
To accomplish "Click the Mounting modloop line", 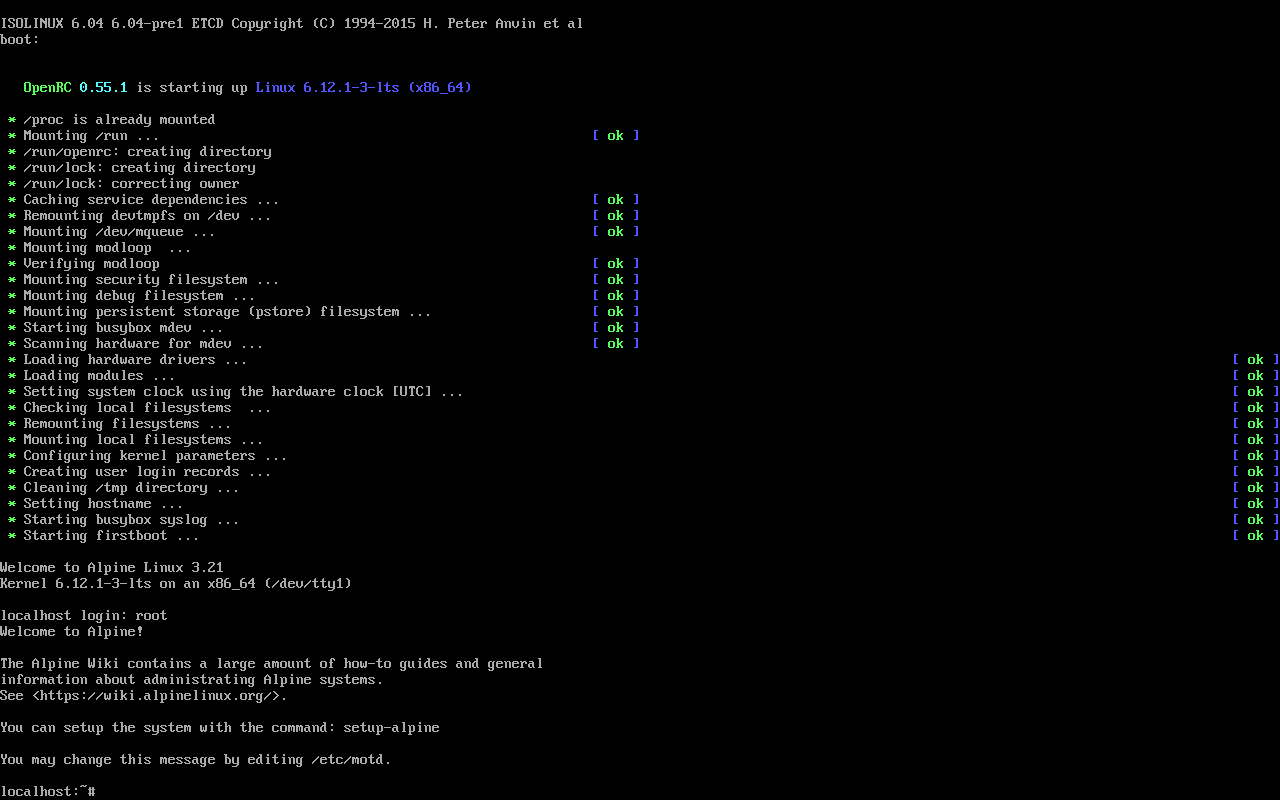I will coord(100,247).
